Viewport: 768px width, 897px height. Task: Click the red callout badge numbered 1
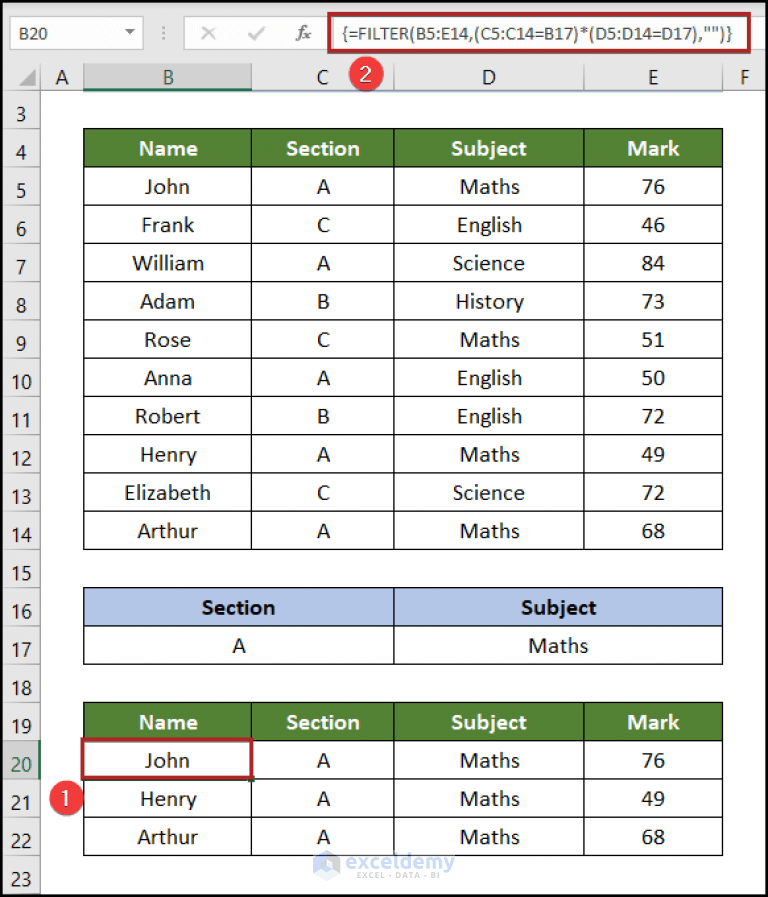tap(64, 799)
